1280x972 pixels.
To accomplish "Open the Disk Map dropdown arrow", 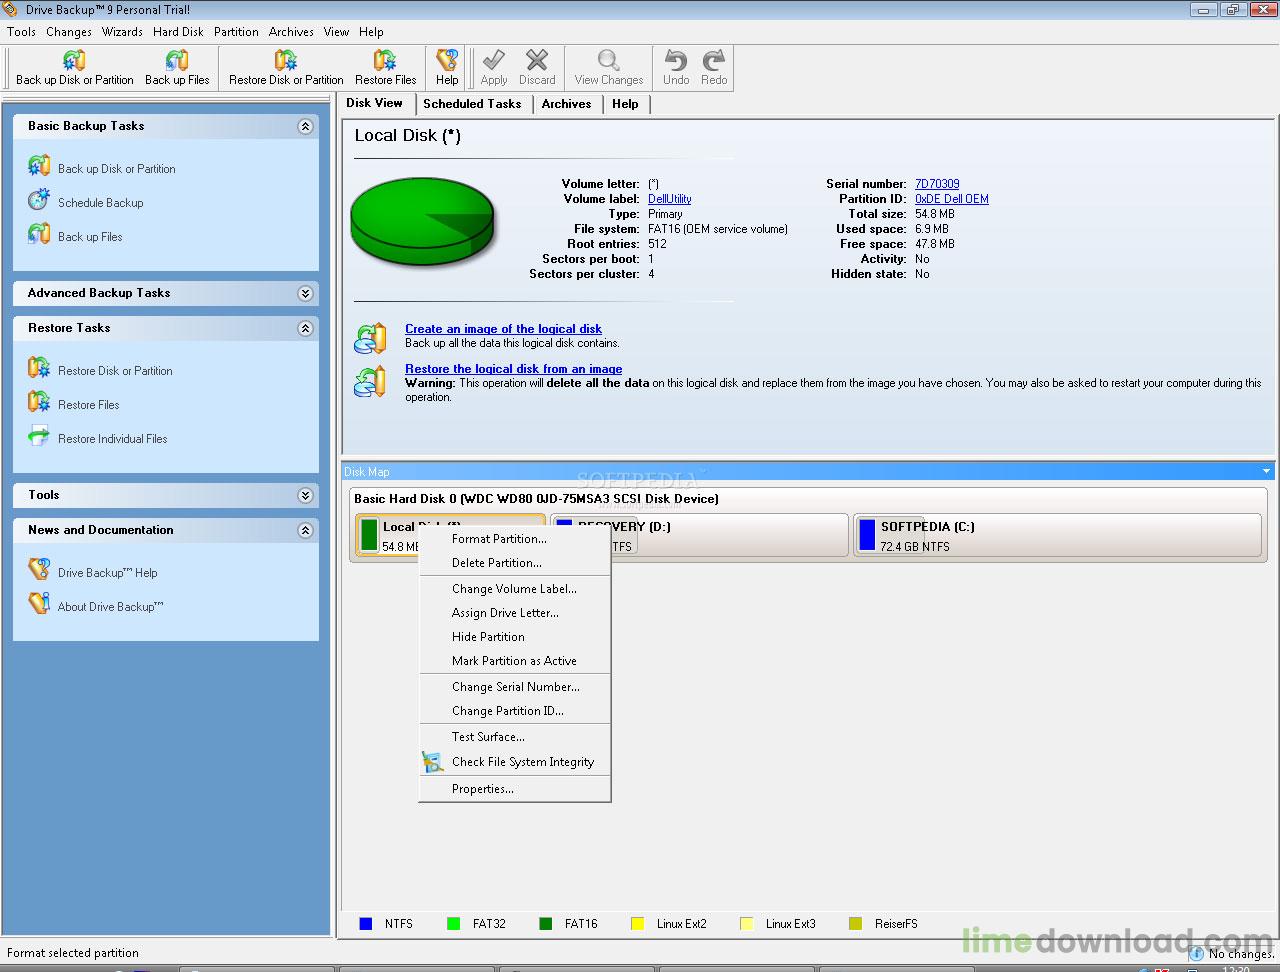I will (x=1266, y=472).
